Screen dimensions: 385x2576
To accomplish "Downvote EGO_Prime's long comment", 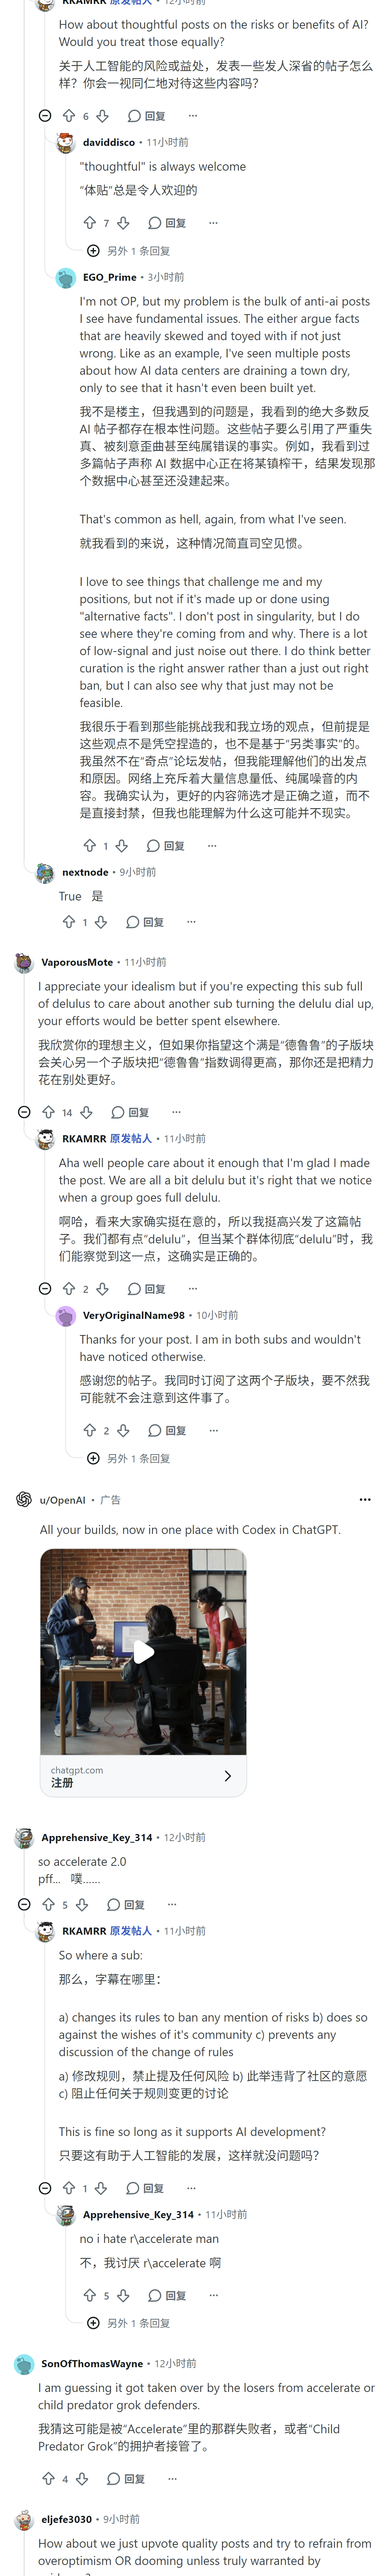I will point(122,845).
